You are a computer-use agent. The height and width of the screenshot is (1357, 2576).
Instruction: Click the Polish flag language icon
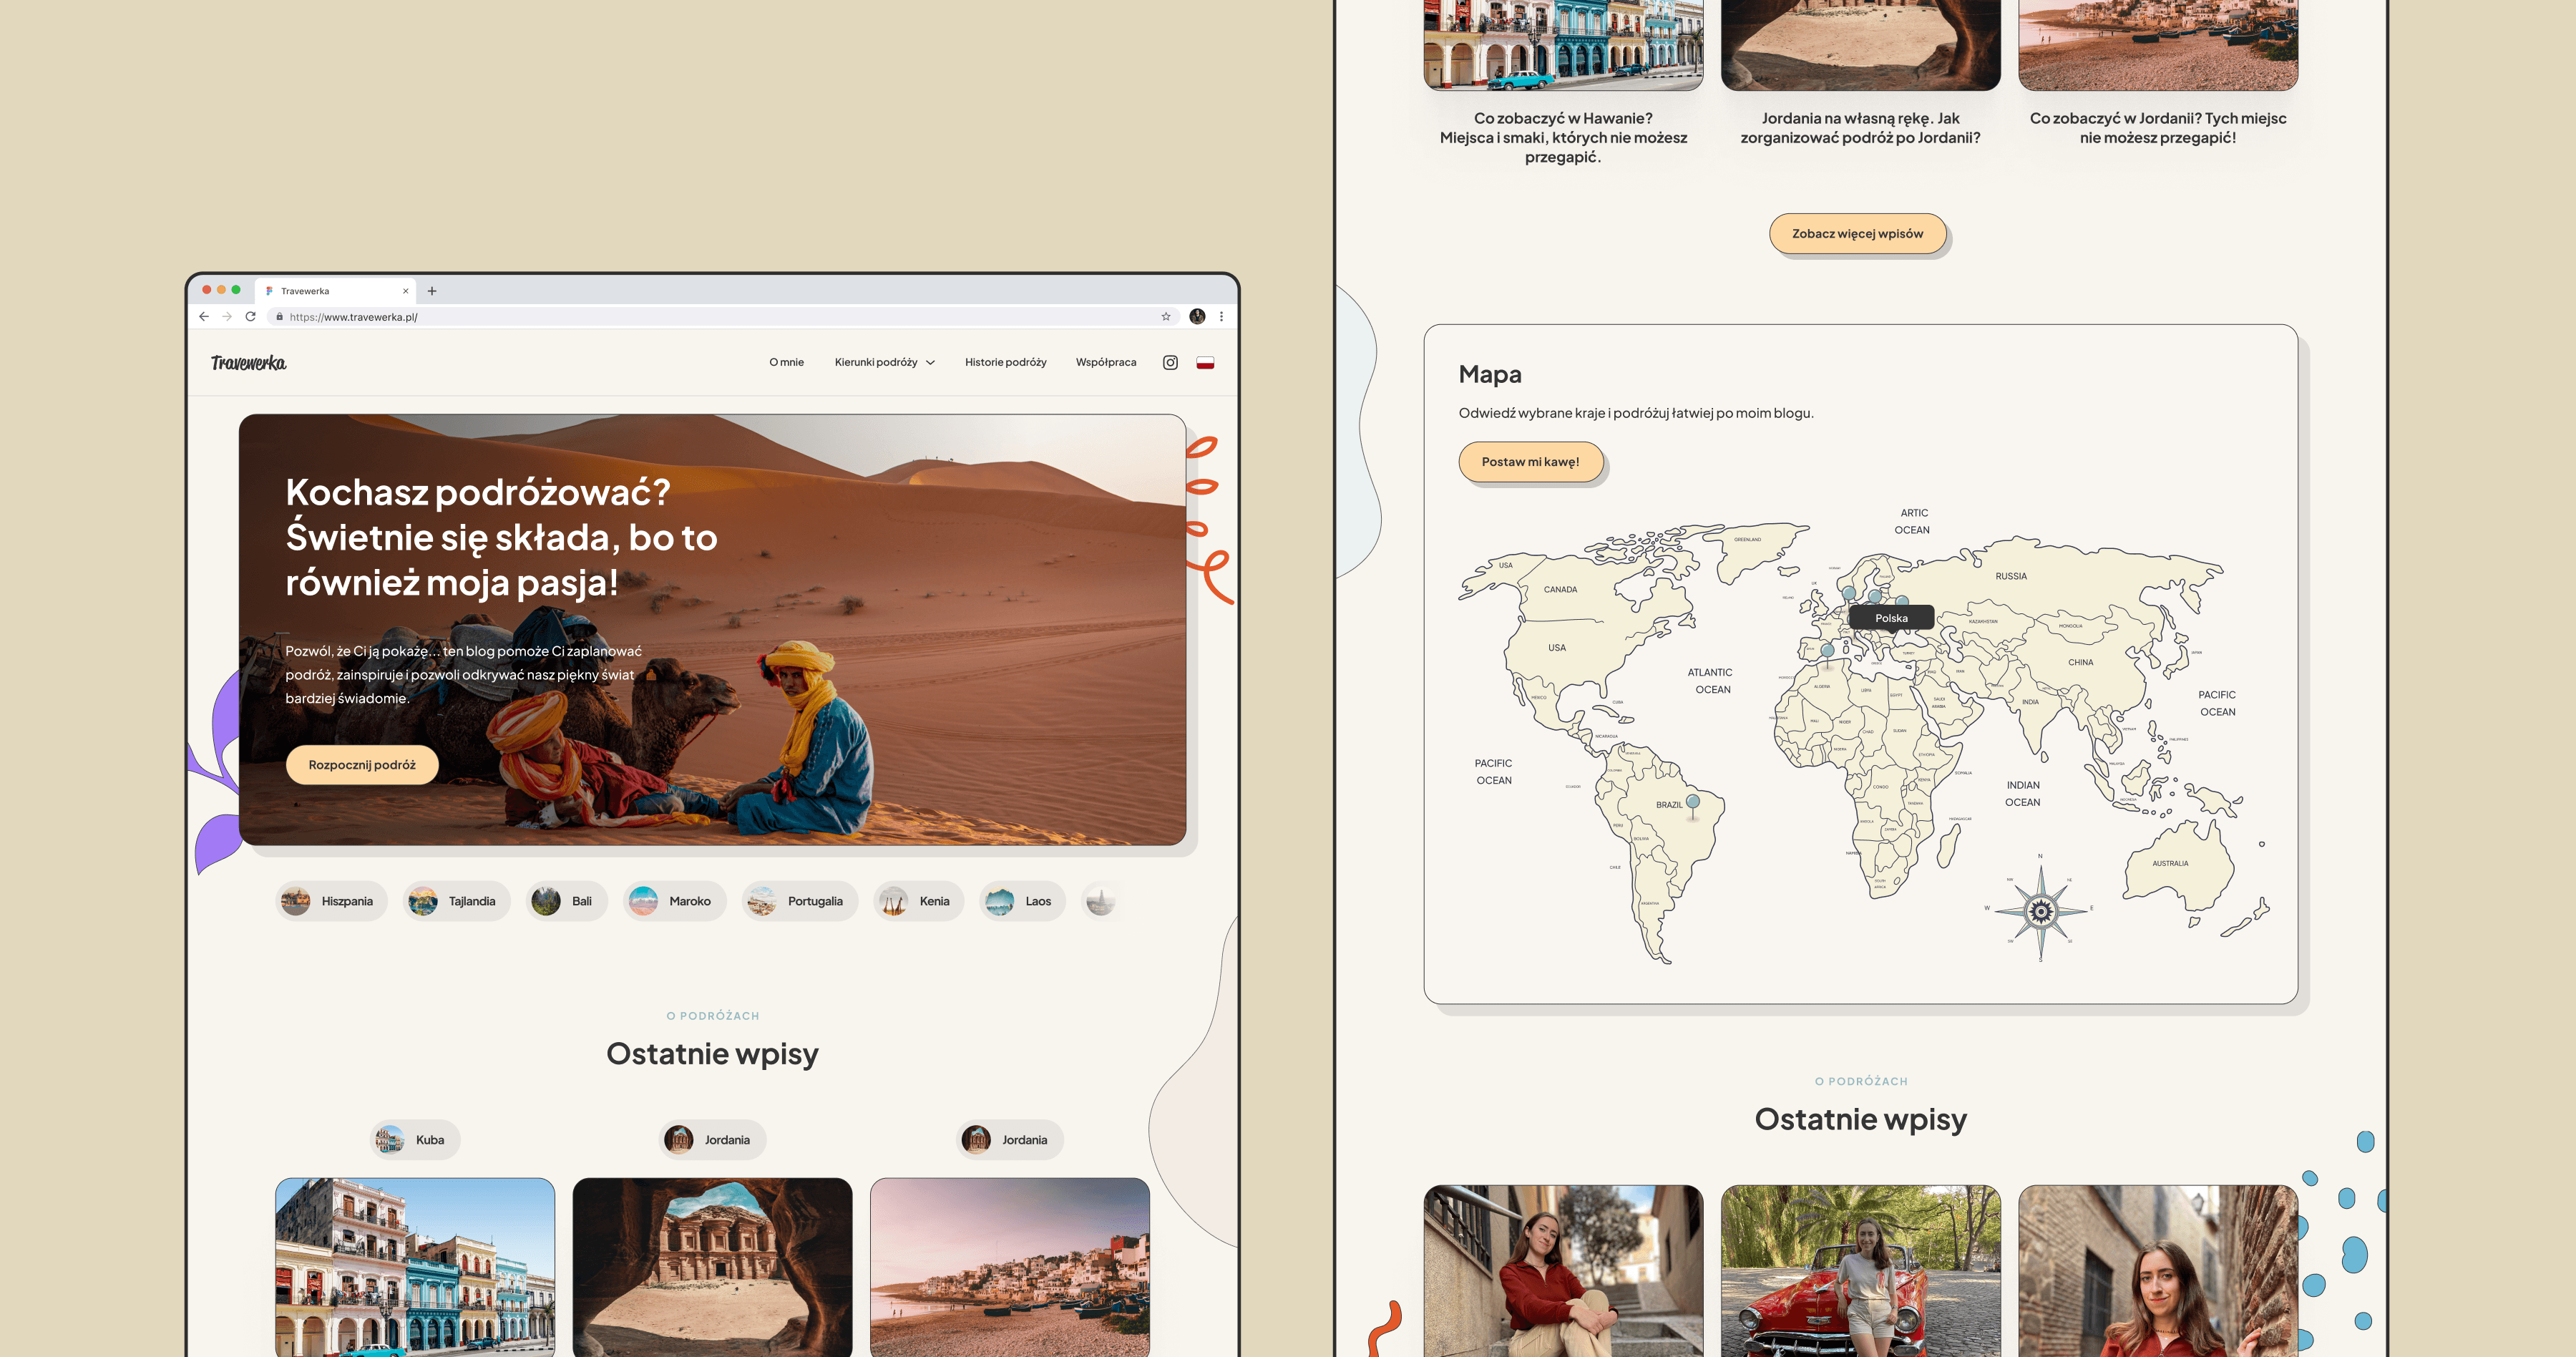(1205, 362)
